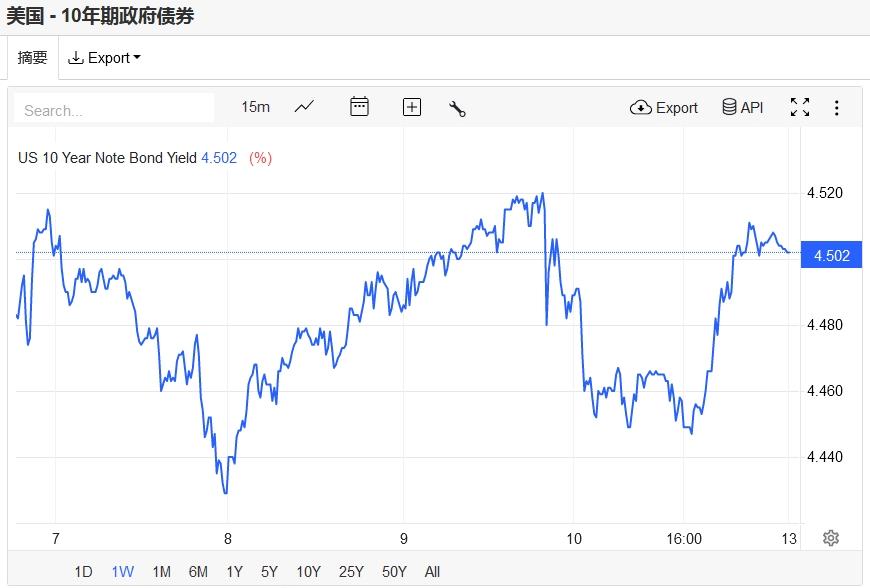Screen dimensions: 870x588
Task: Select the 1D time range
Action: [83, 572]
